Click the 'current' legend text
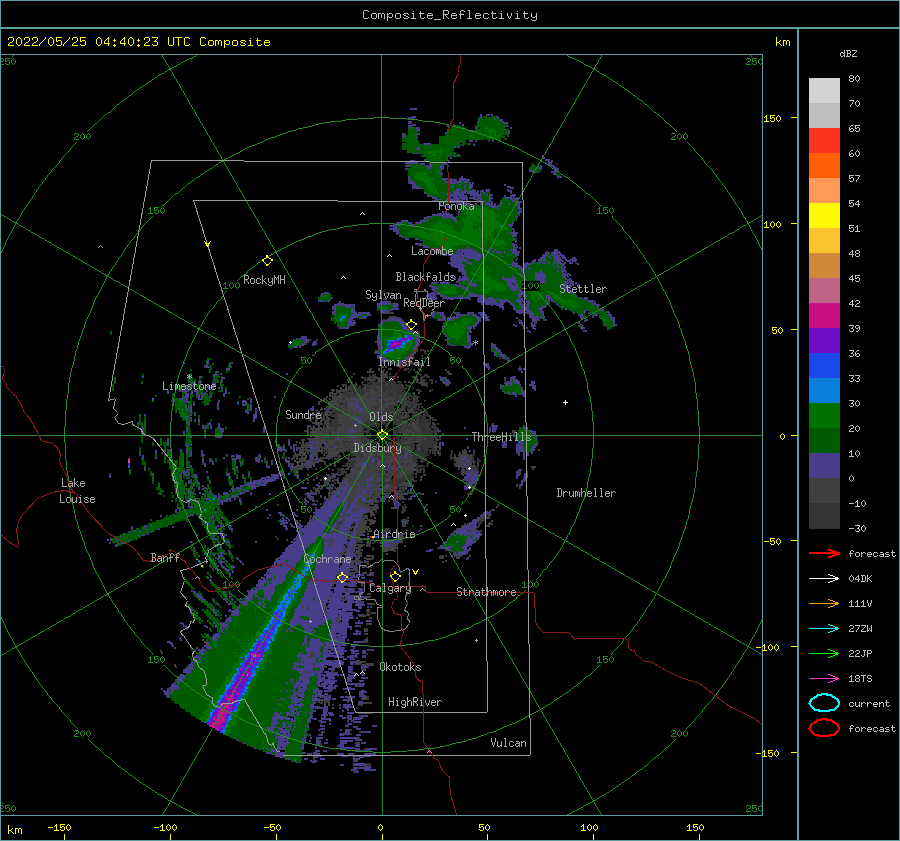 click(869, 703)
